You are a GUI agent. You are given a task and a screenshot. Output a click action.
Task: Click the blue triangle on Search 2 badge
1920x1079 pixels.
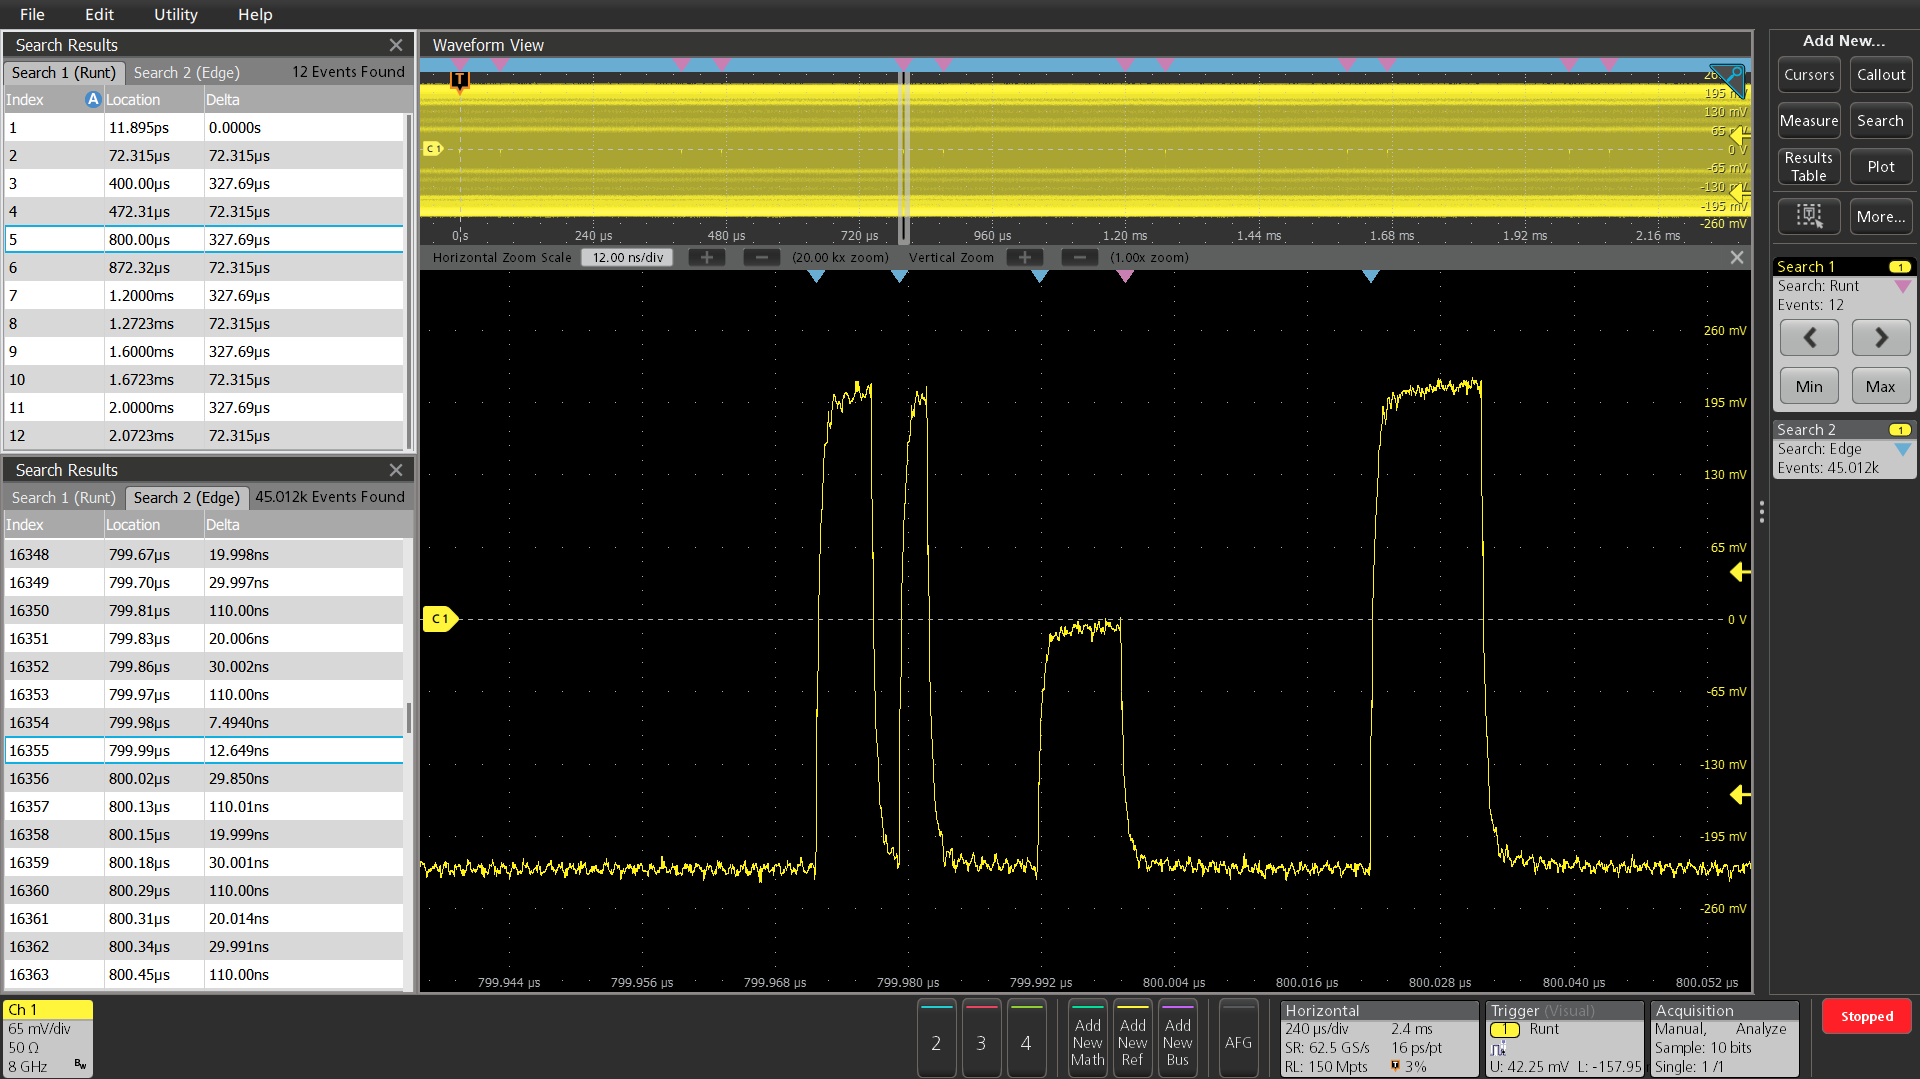1902,449
